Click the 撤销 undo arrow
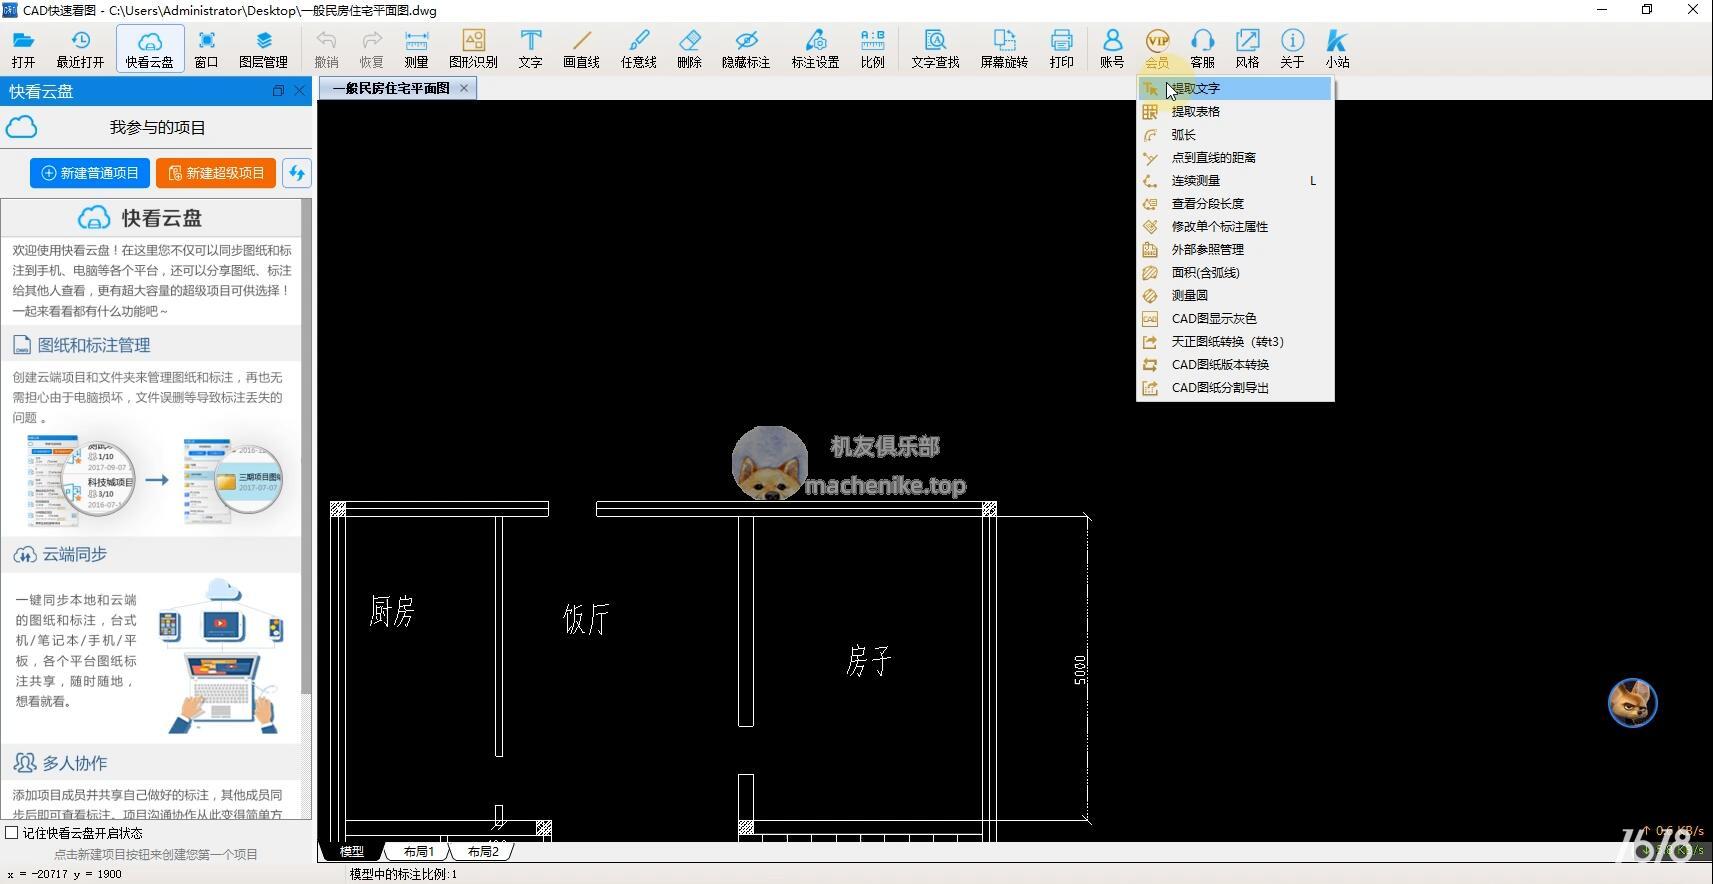The image size is (1713, 884). coord(326,48)
